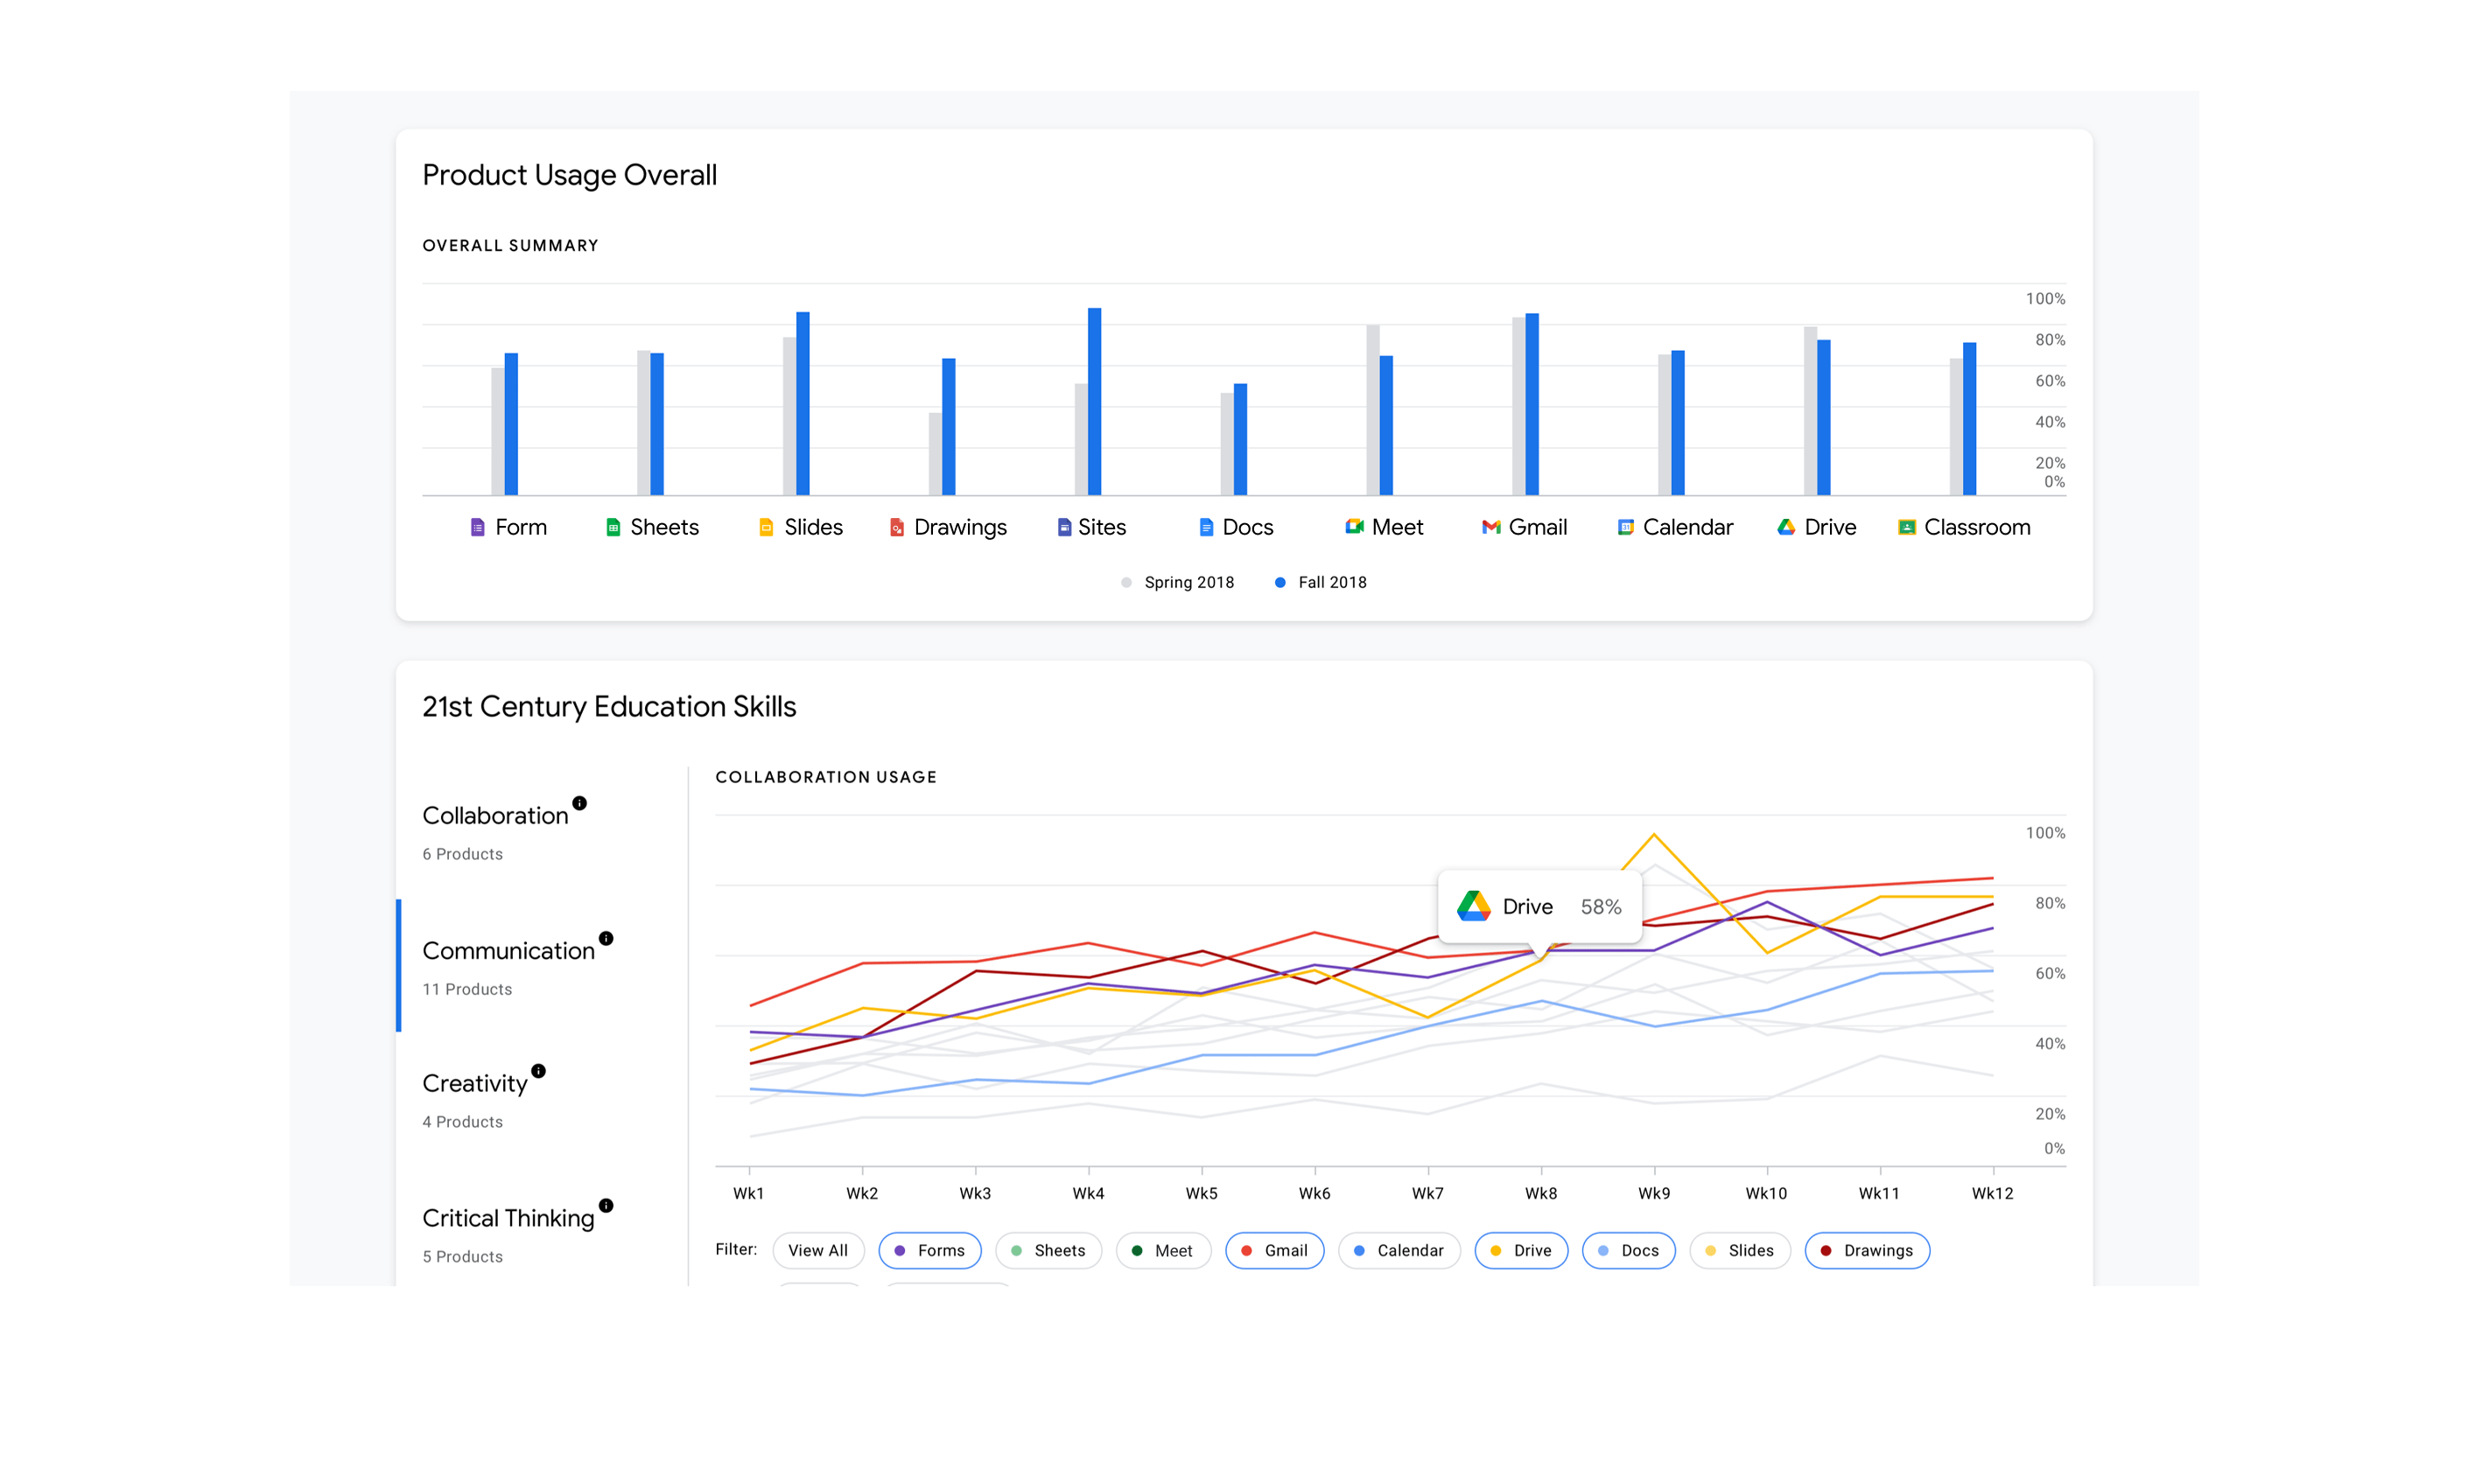This screenshot has width=2489, height=1484.
Task: Enable the Sheets filter chip
Action: [1048, 1250]
